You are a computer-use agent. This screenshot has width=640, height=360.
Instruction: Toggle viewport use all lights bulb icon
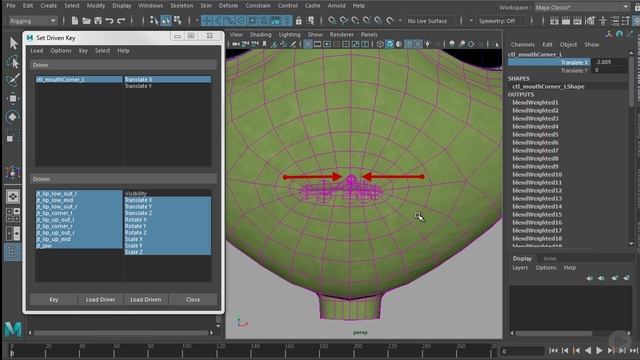click(x=427, y=44)
